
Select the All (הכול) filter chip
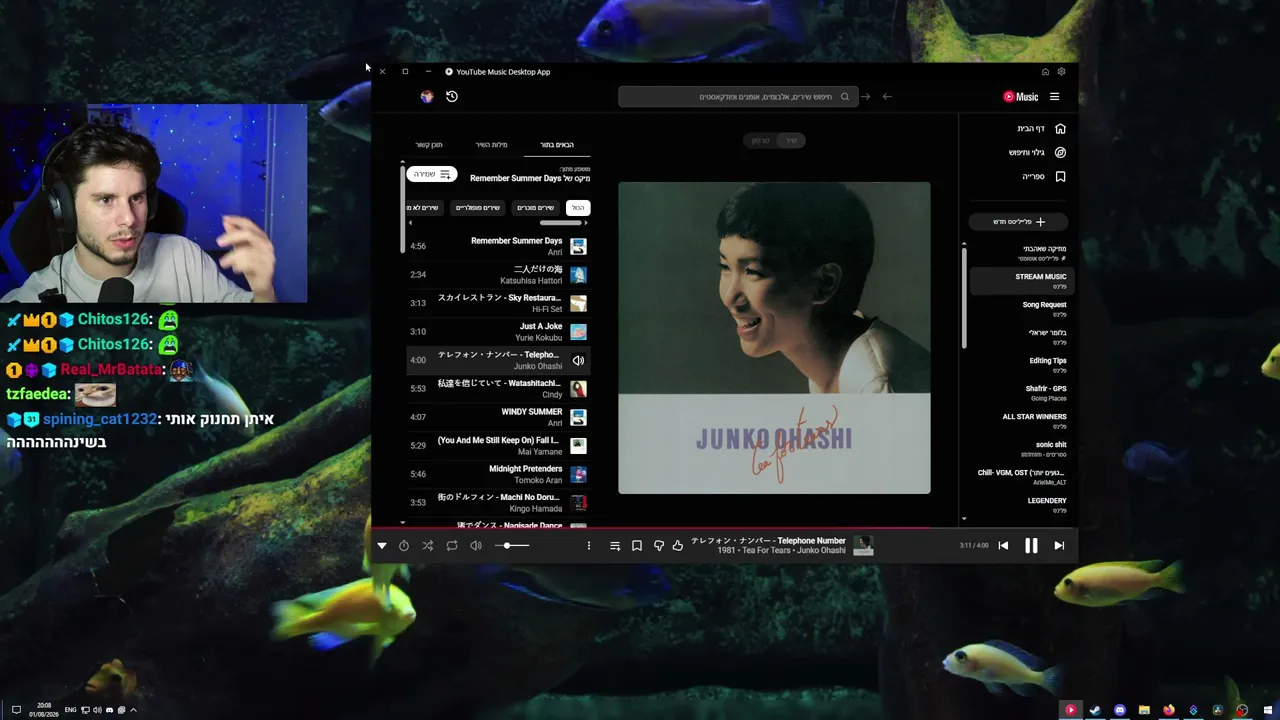click(x=578, y=208)
